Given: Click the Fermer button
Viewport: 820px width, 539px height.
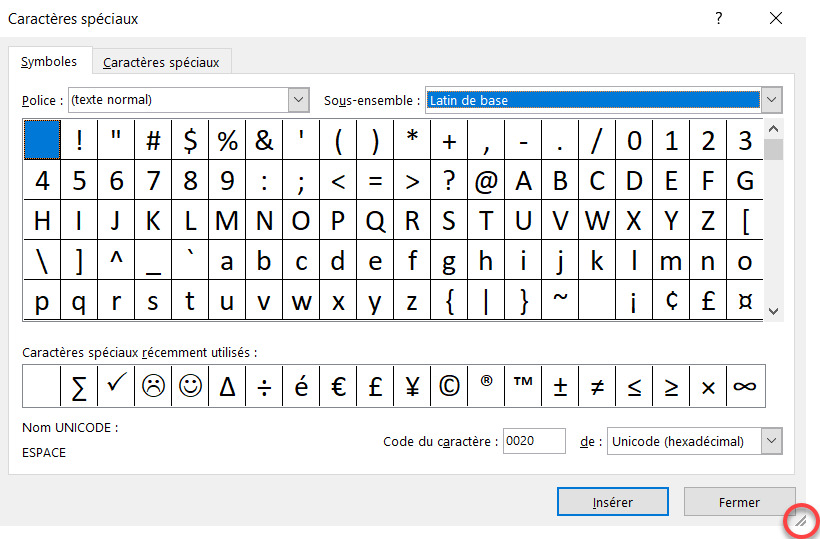Looking at the screenshot, I should (739, 502).
